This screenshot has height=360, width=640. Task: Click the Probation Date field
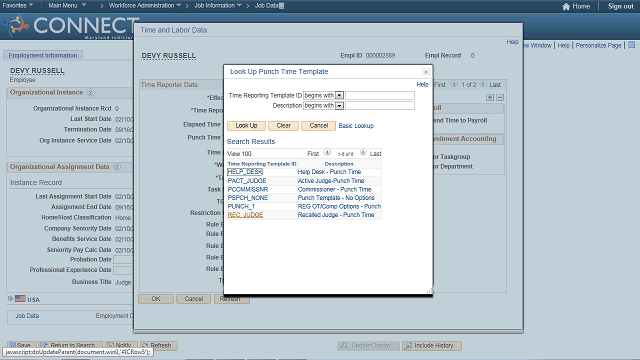123,260
